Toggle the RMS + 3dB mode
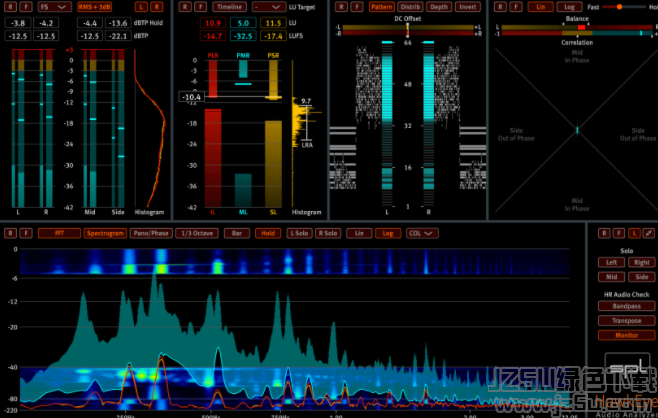 [x=94, y=7]
